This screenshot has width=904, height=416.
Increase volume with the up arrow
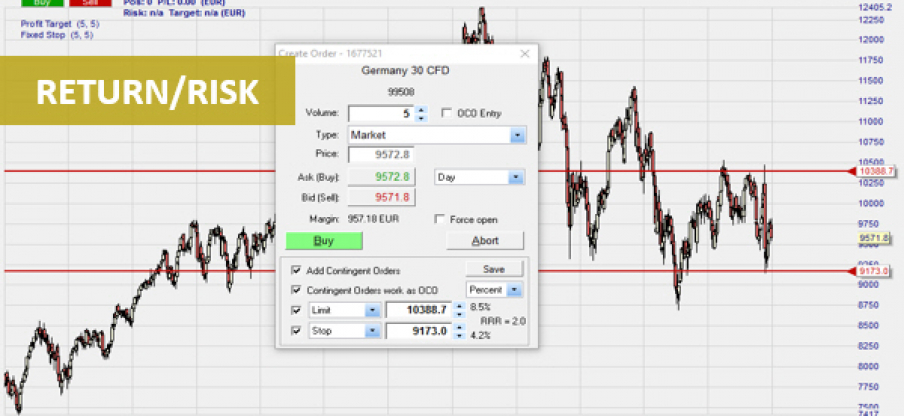(421, 109)
